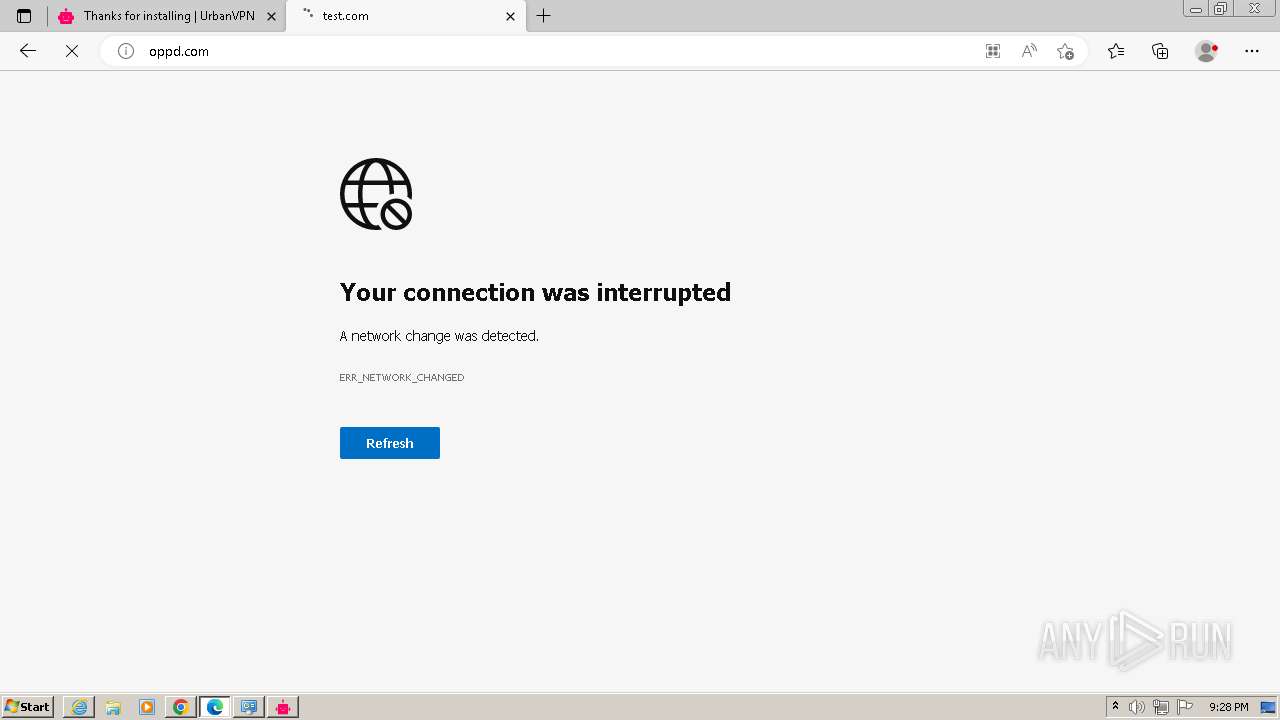1280x720 pixels.
Task: Click the 9:28 PM clock
Action: pos(1228,707)
